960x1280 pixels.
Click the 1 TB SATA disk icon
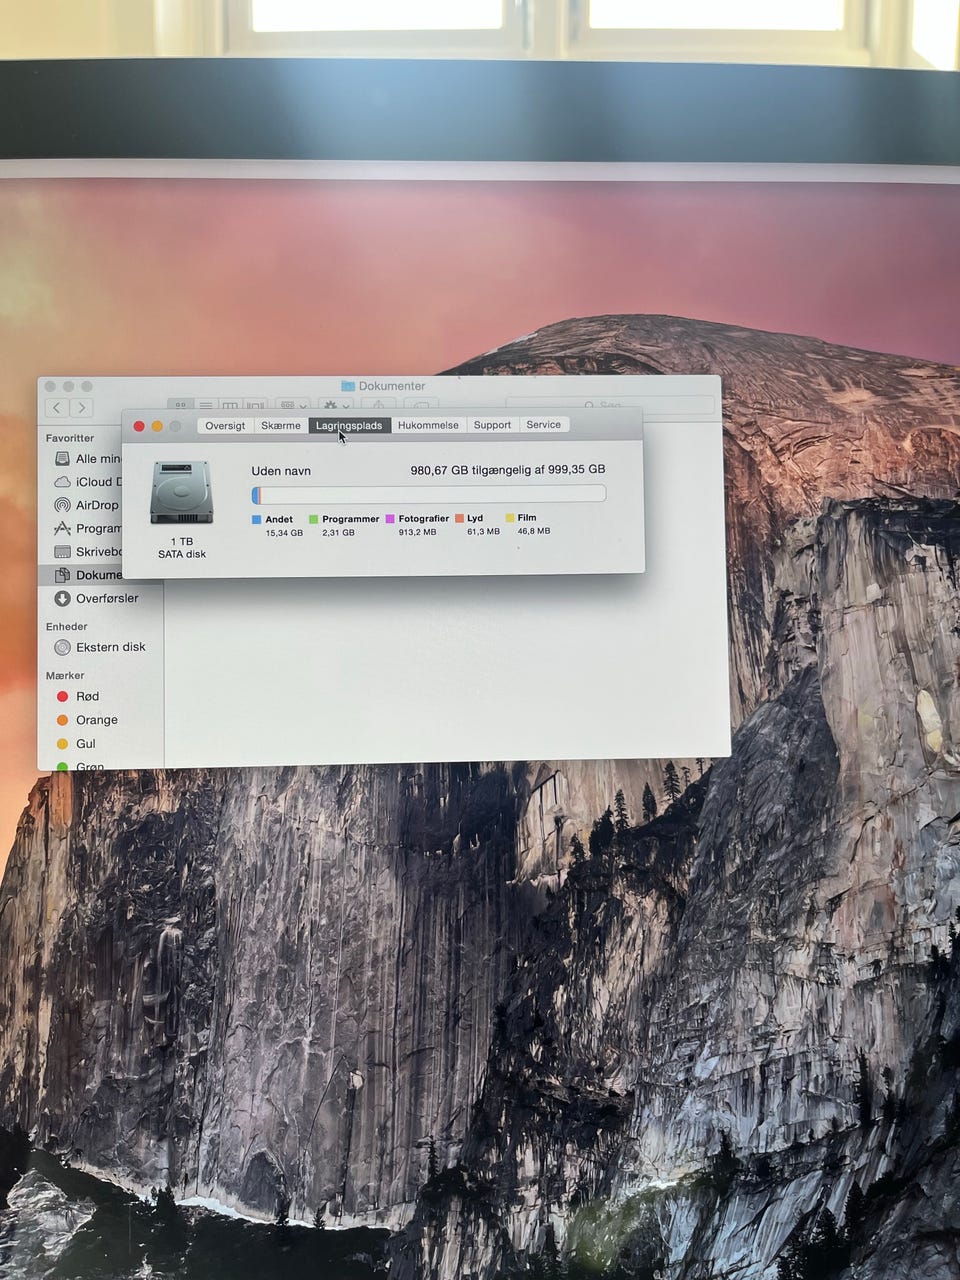click(x=181, y=492)
